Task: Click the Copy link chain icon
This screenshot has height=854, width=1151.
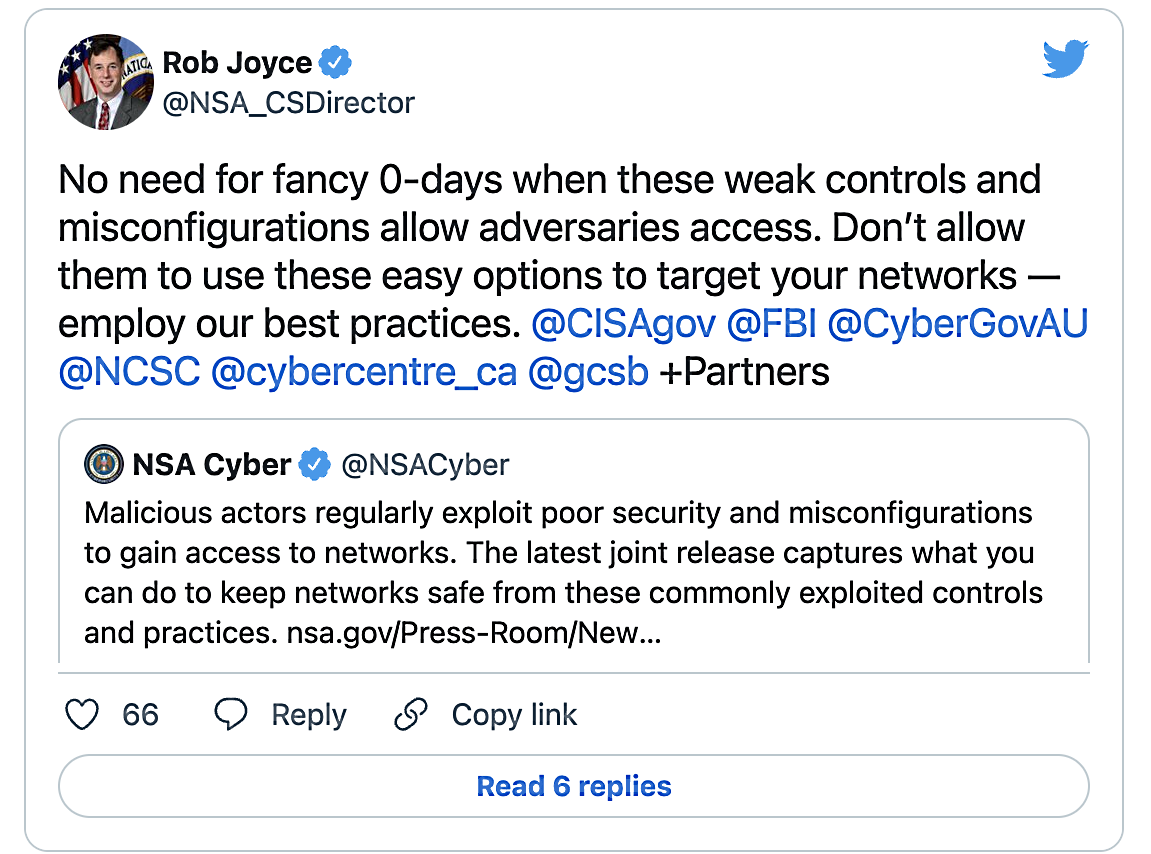Action: pos(410,715)
